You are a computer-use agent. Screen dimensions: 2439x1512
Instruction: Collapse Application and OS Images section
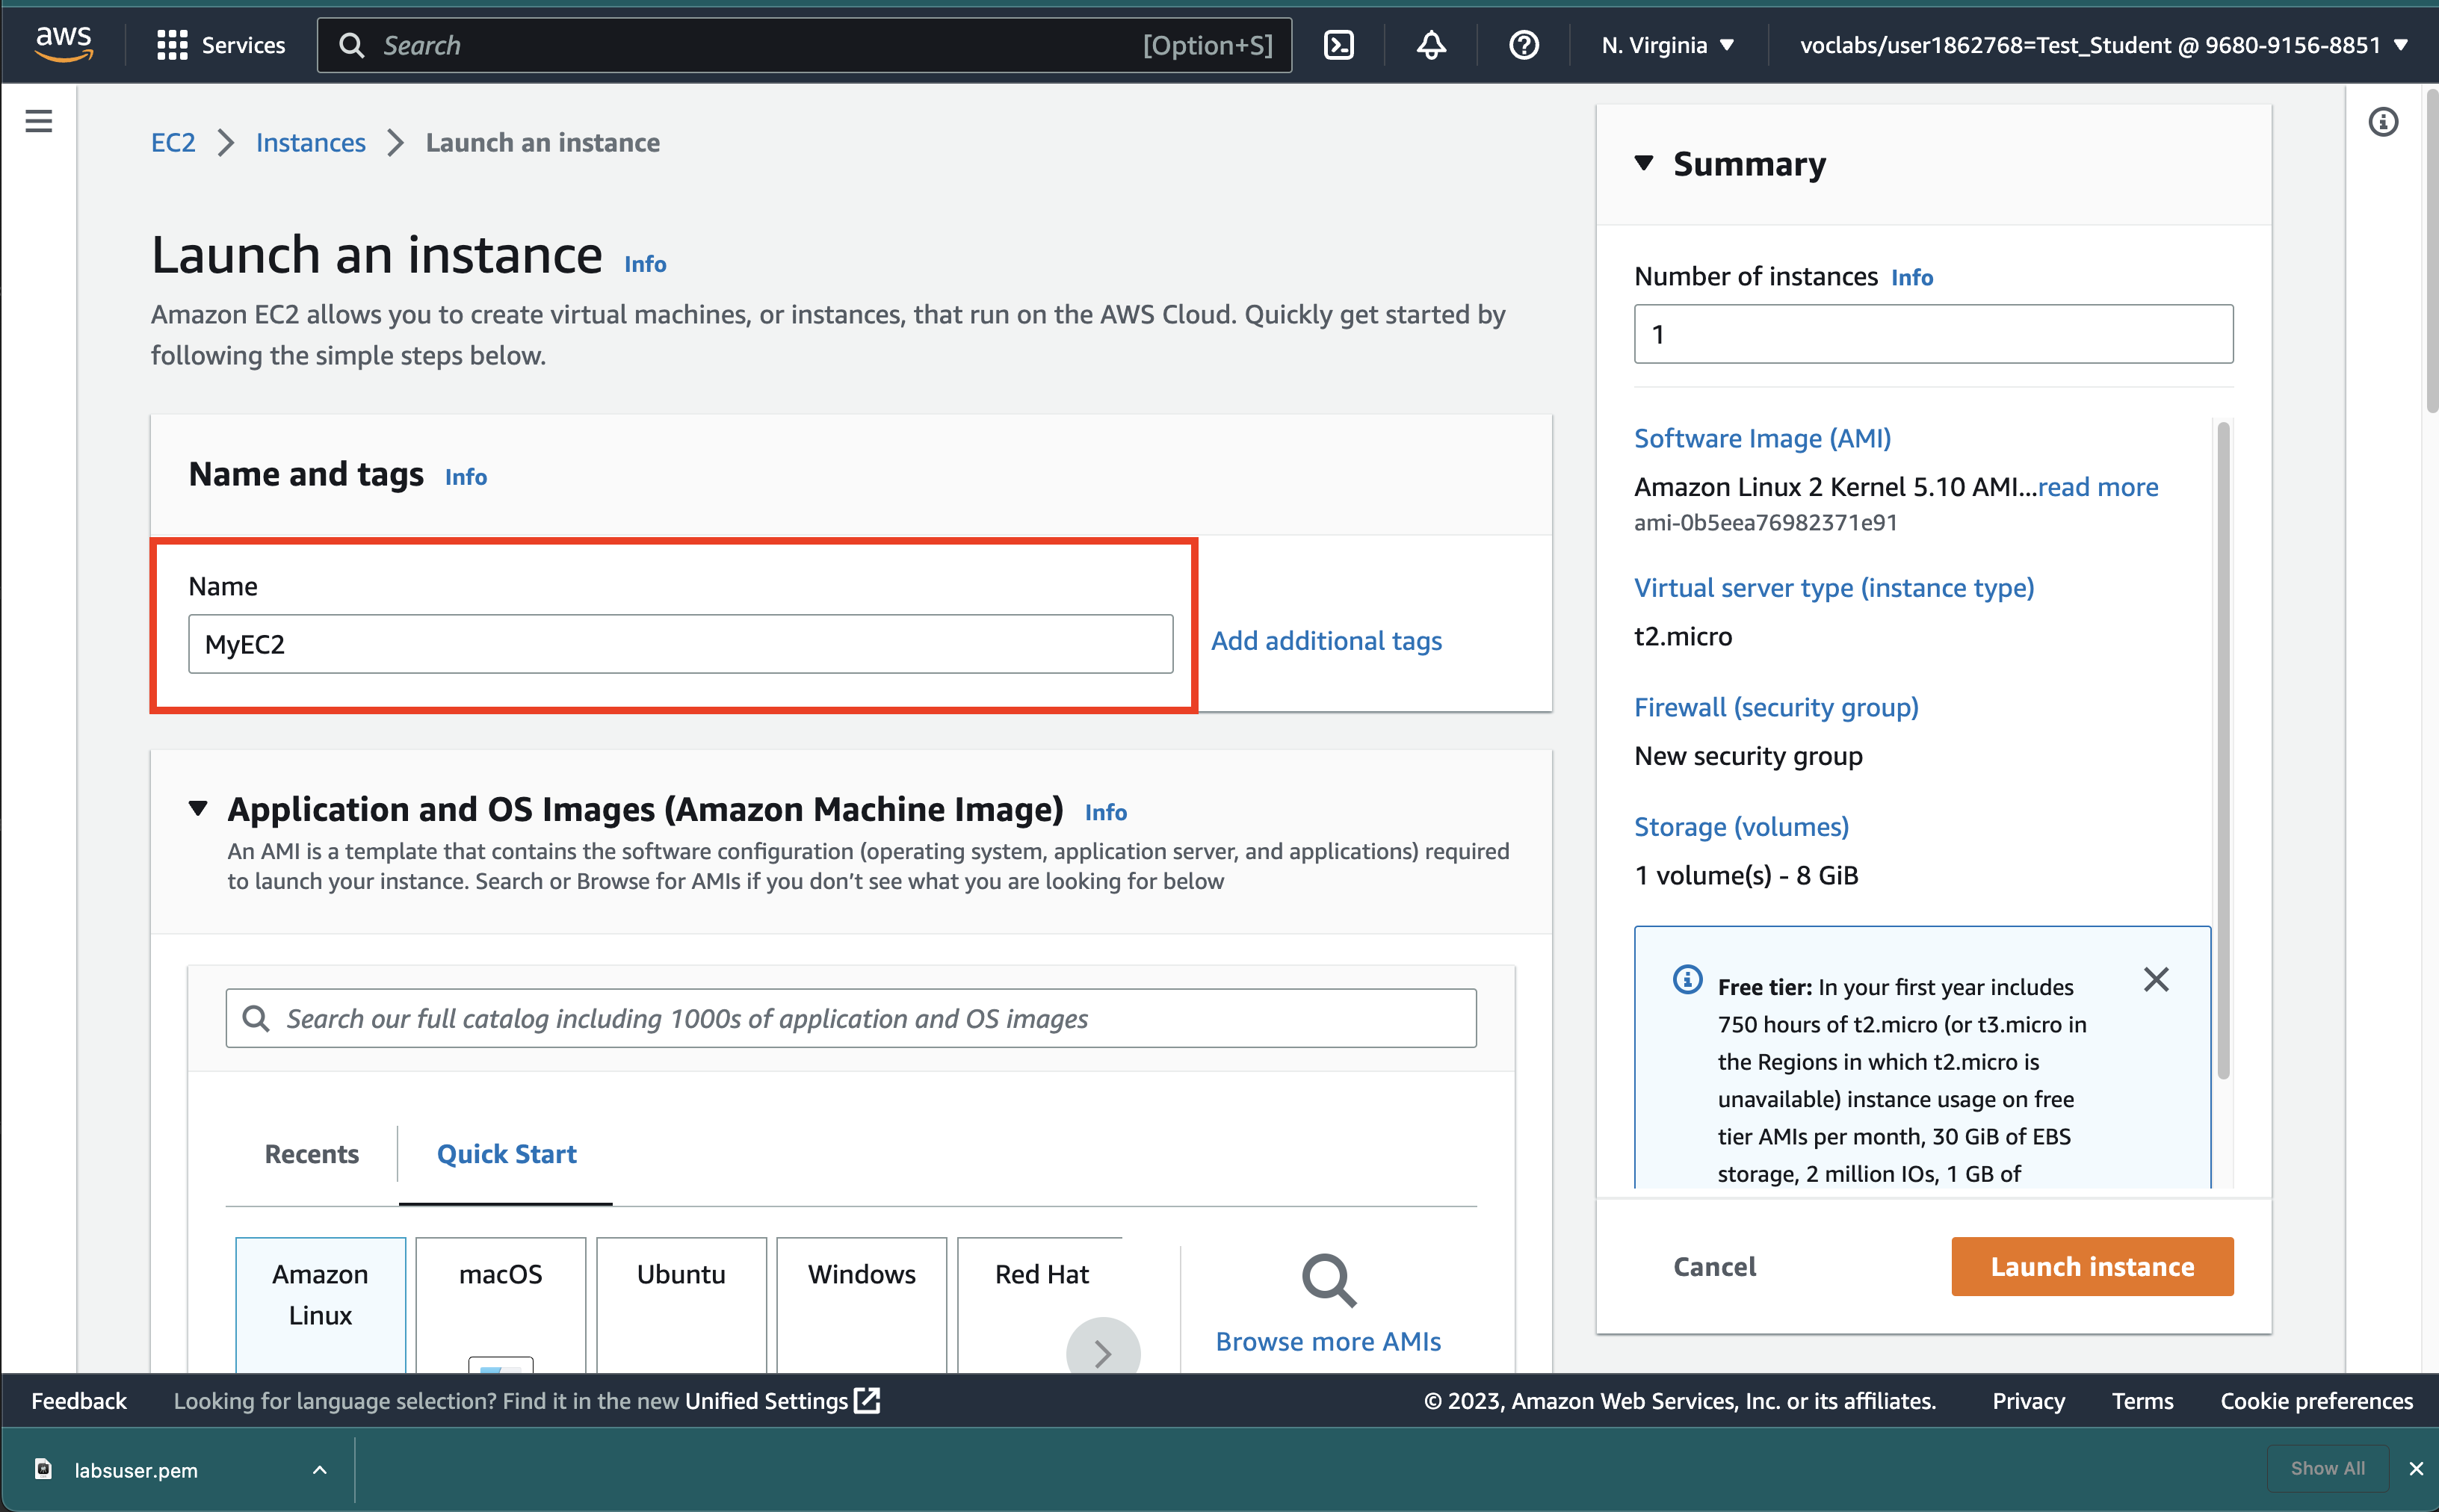pos(198,808)
